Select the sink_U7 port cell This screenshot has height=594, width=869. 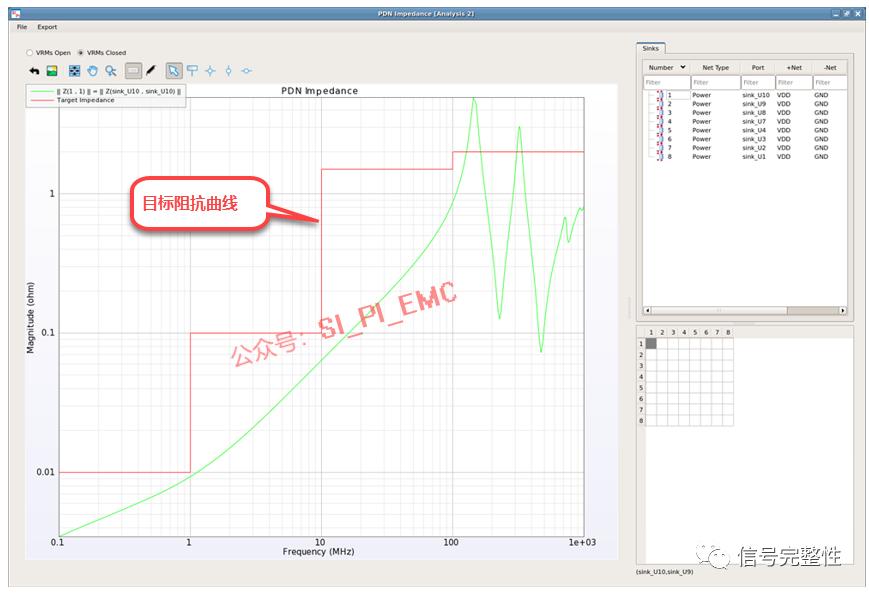(754, 121)
